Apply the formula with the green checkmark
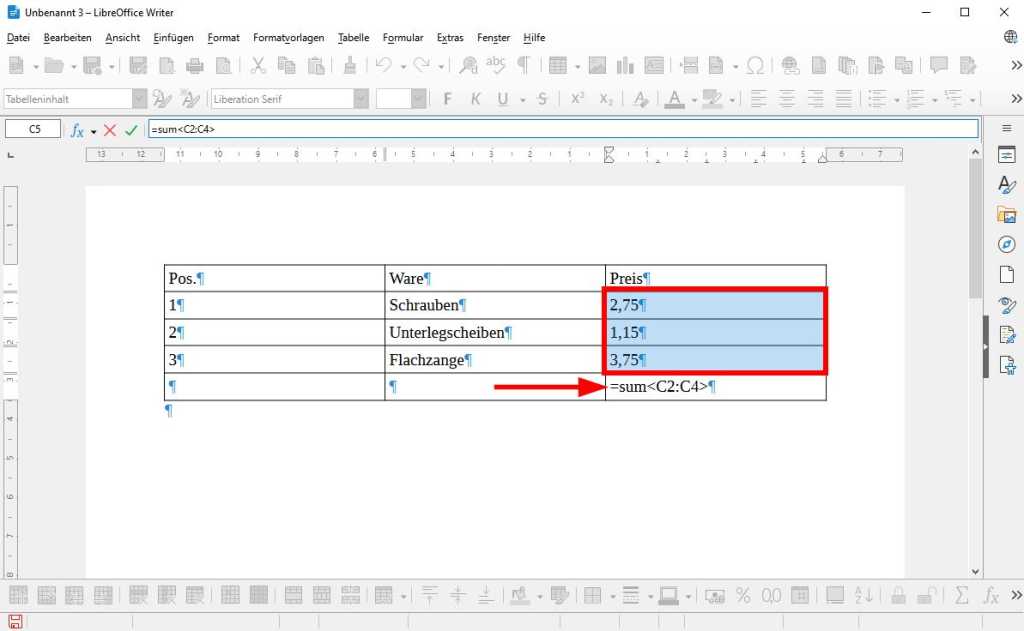The height and width of the screenshot is (631, 1024). [130, 129]
